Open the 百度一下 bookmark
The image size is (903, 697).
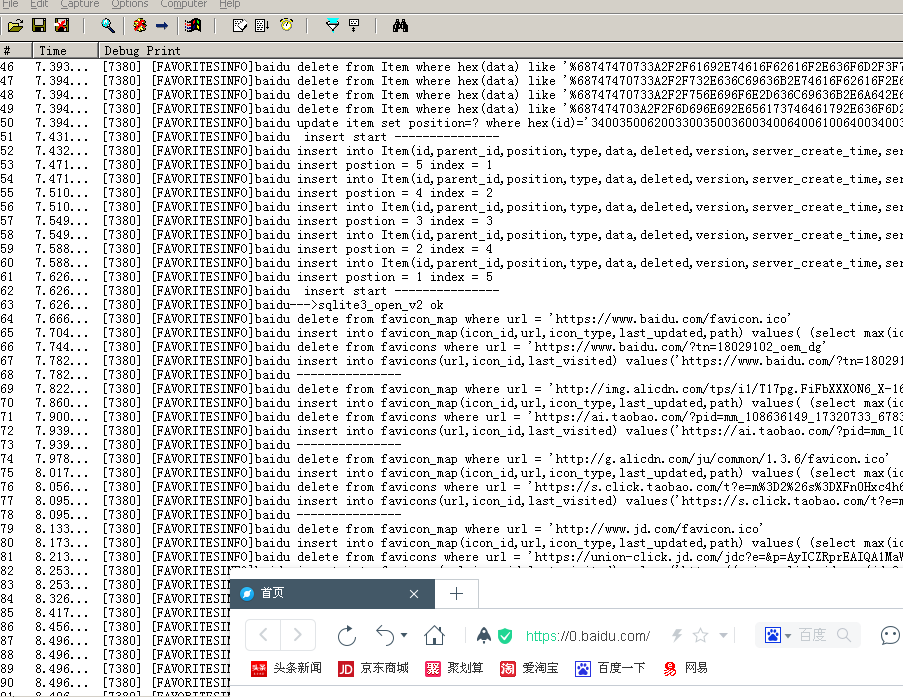pos(610,668)
